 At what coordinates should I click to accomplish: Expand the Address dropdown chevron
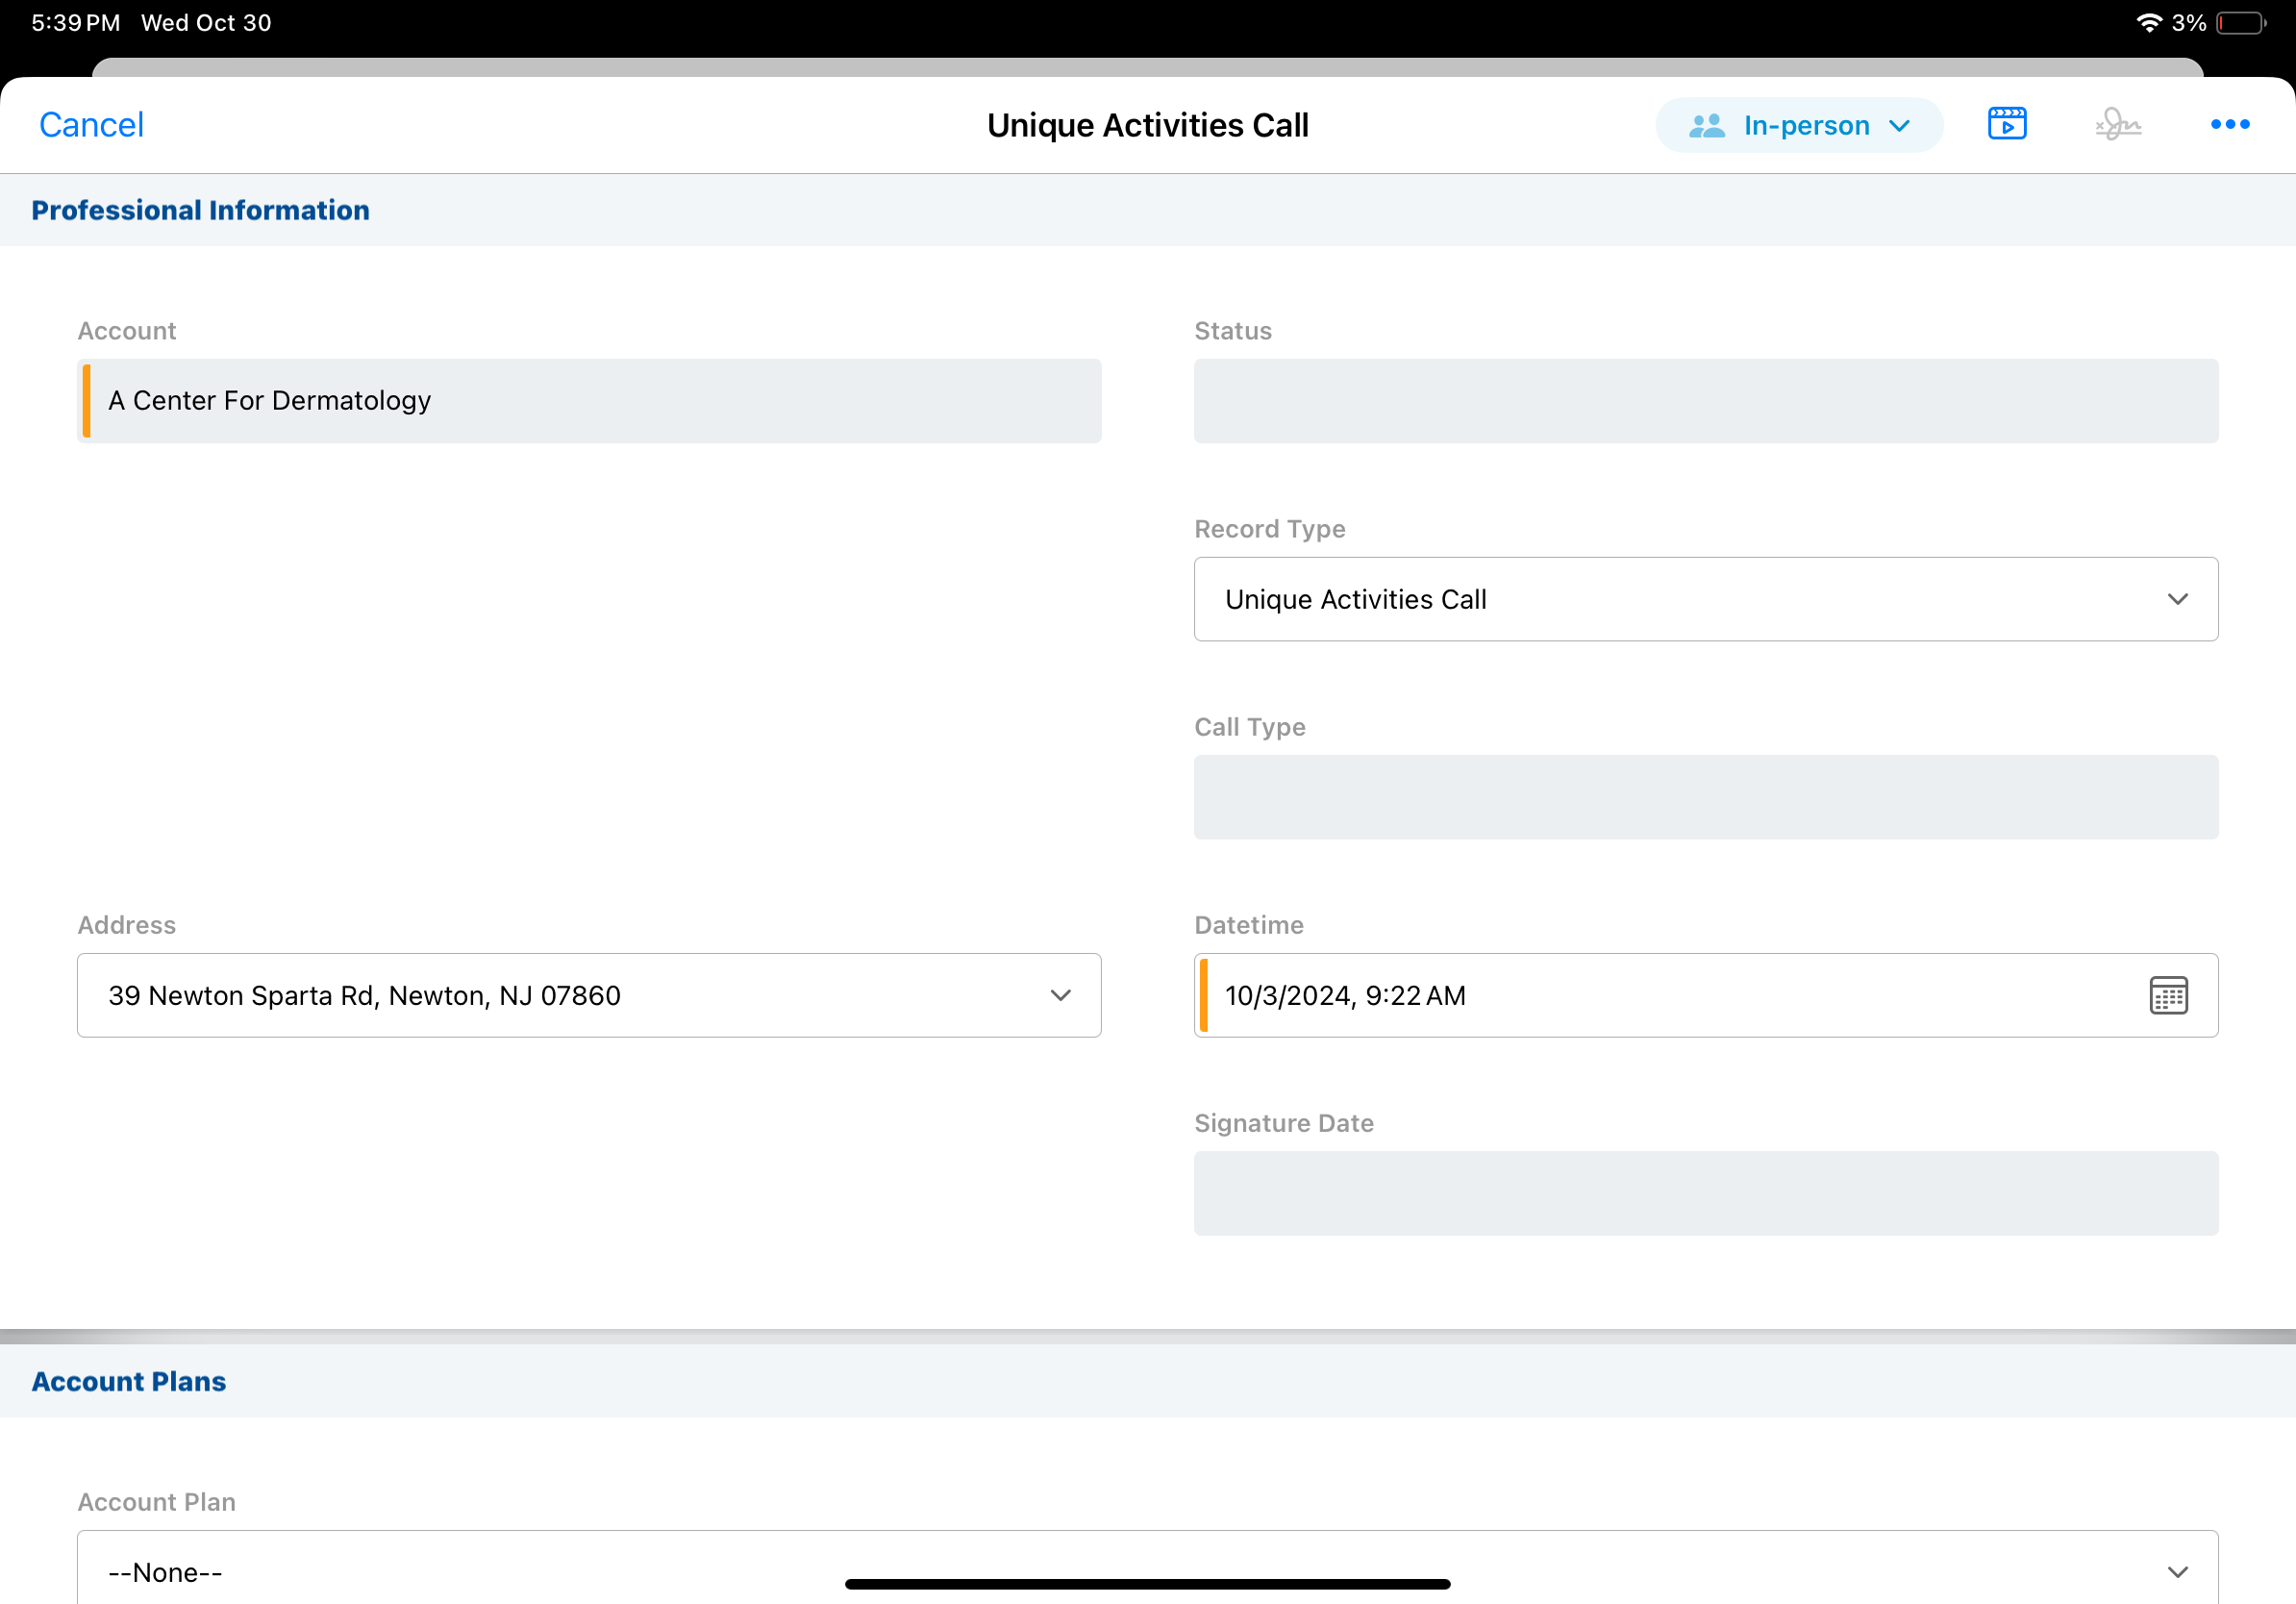click(x=1060, y=995)
